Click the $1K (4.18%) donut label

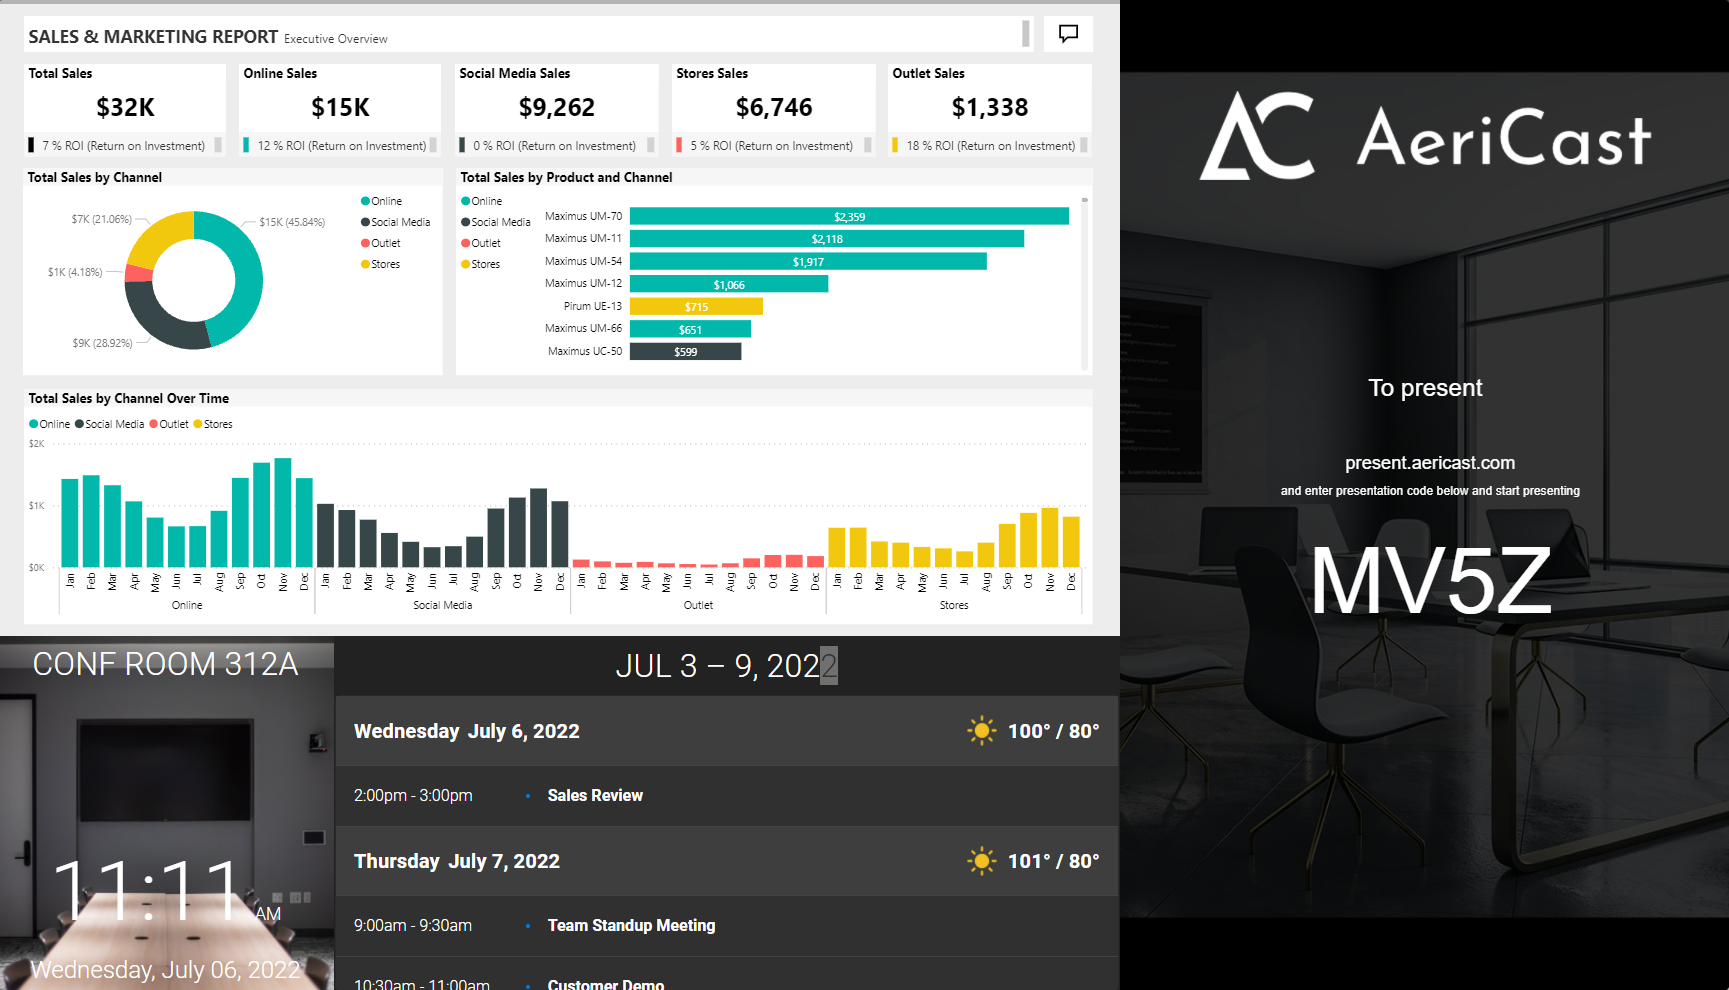pos(75,272)
